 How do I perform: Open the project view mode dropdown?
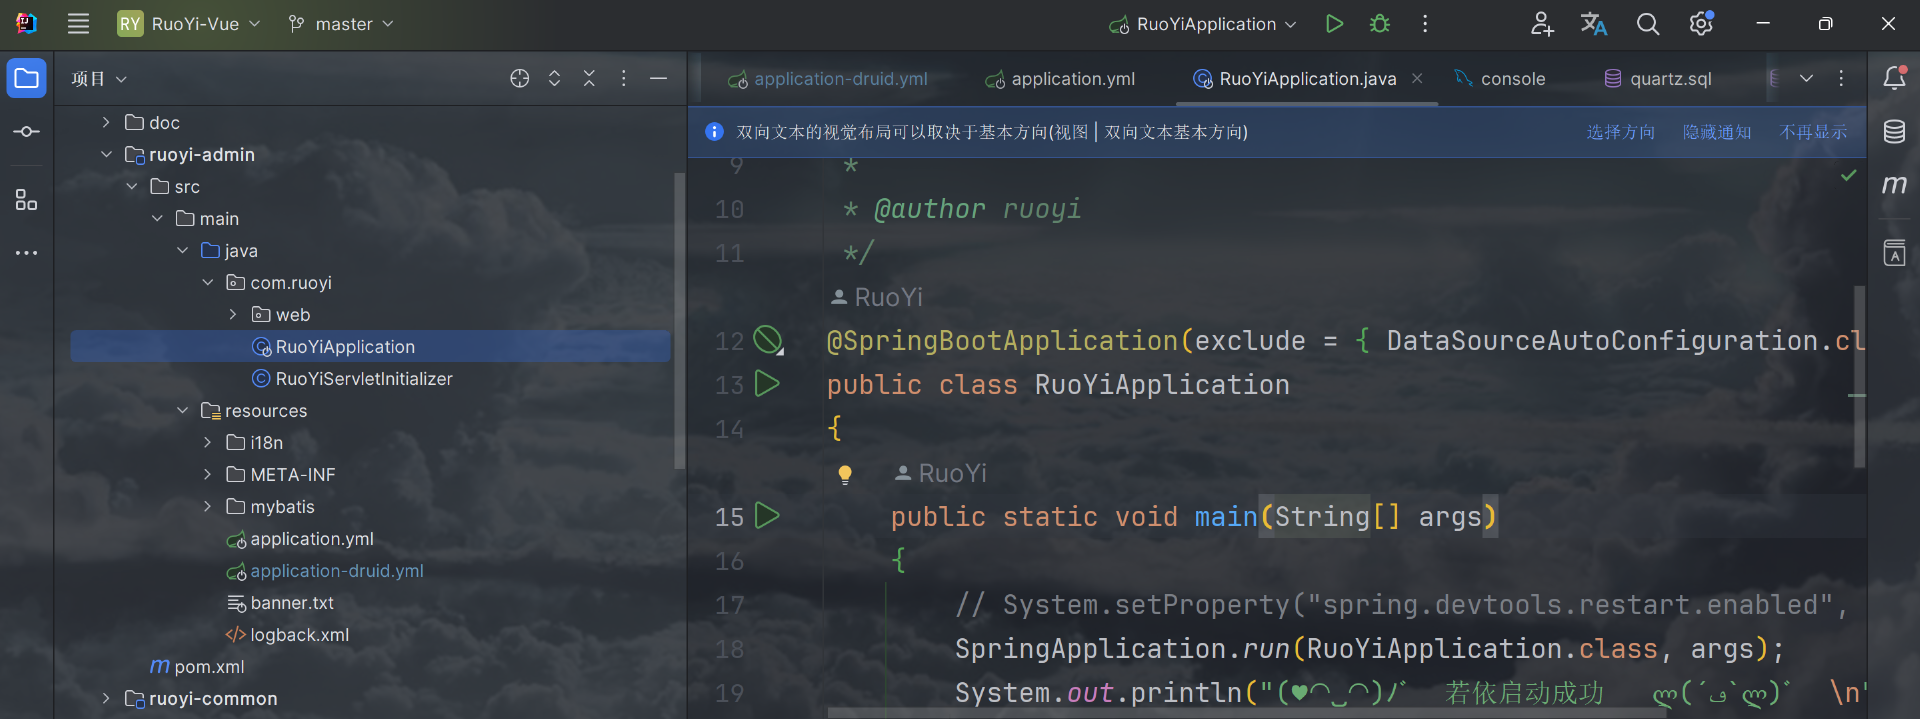[x=99, y=78]
